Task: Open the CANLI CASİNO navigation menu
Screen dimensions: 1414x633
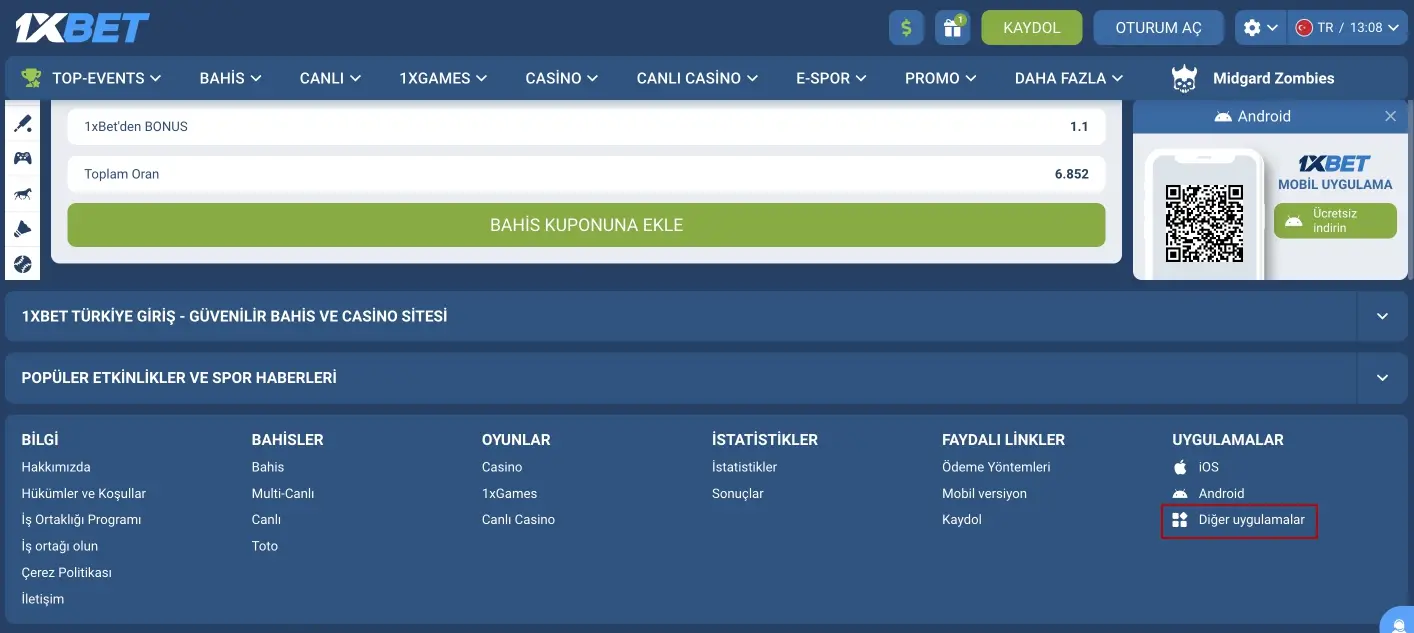Action: pyautogui.click(x=697, y=78)
